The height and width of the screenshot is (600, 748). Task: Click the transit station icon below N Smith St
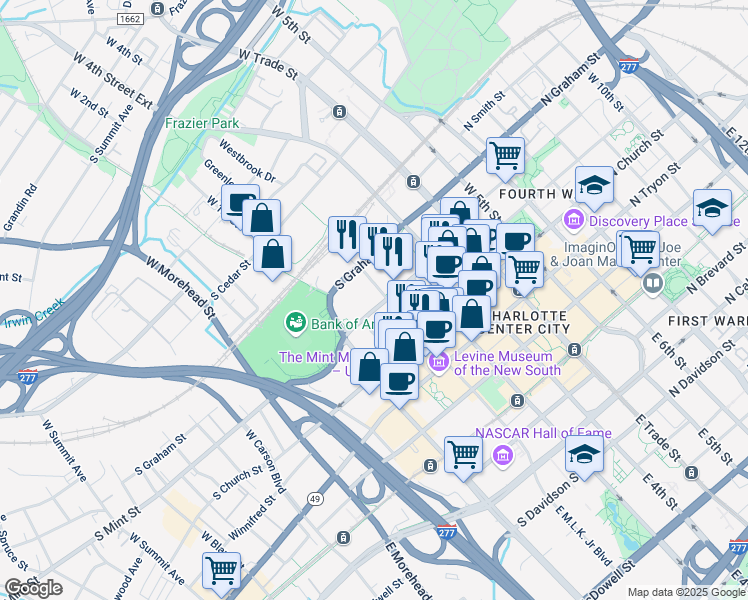tap(413, 182)
